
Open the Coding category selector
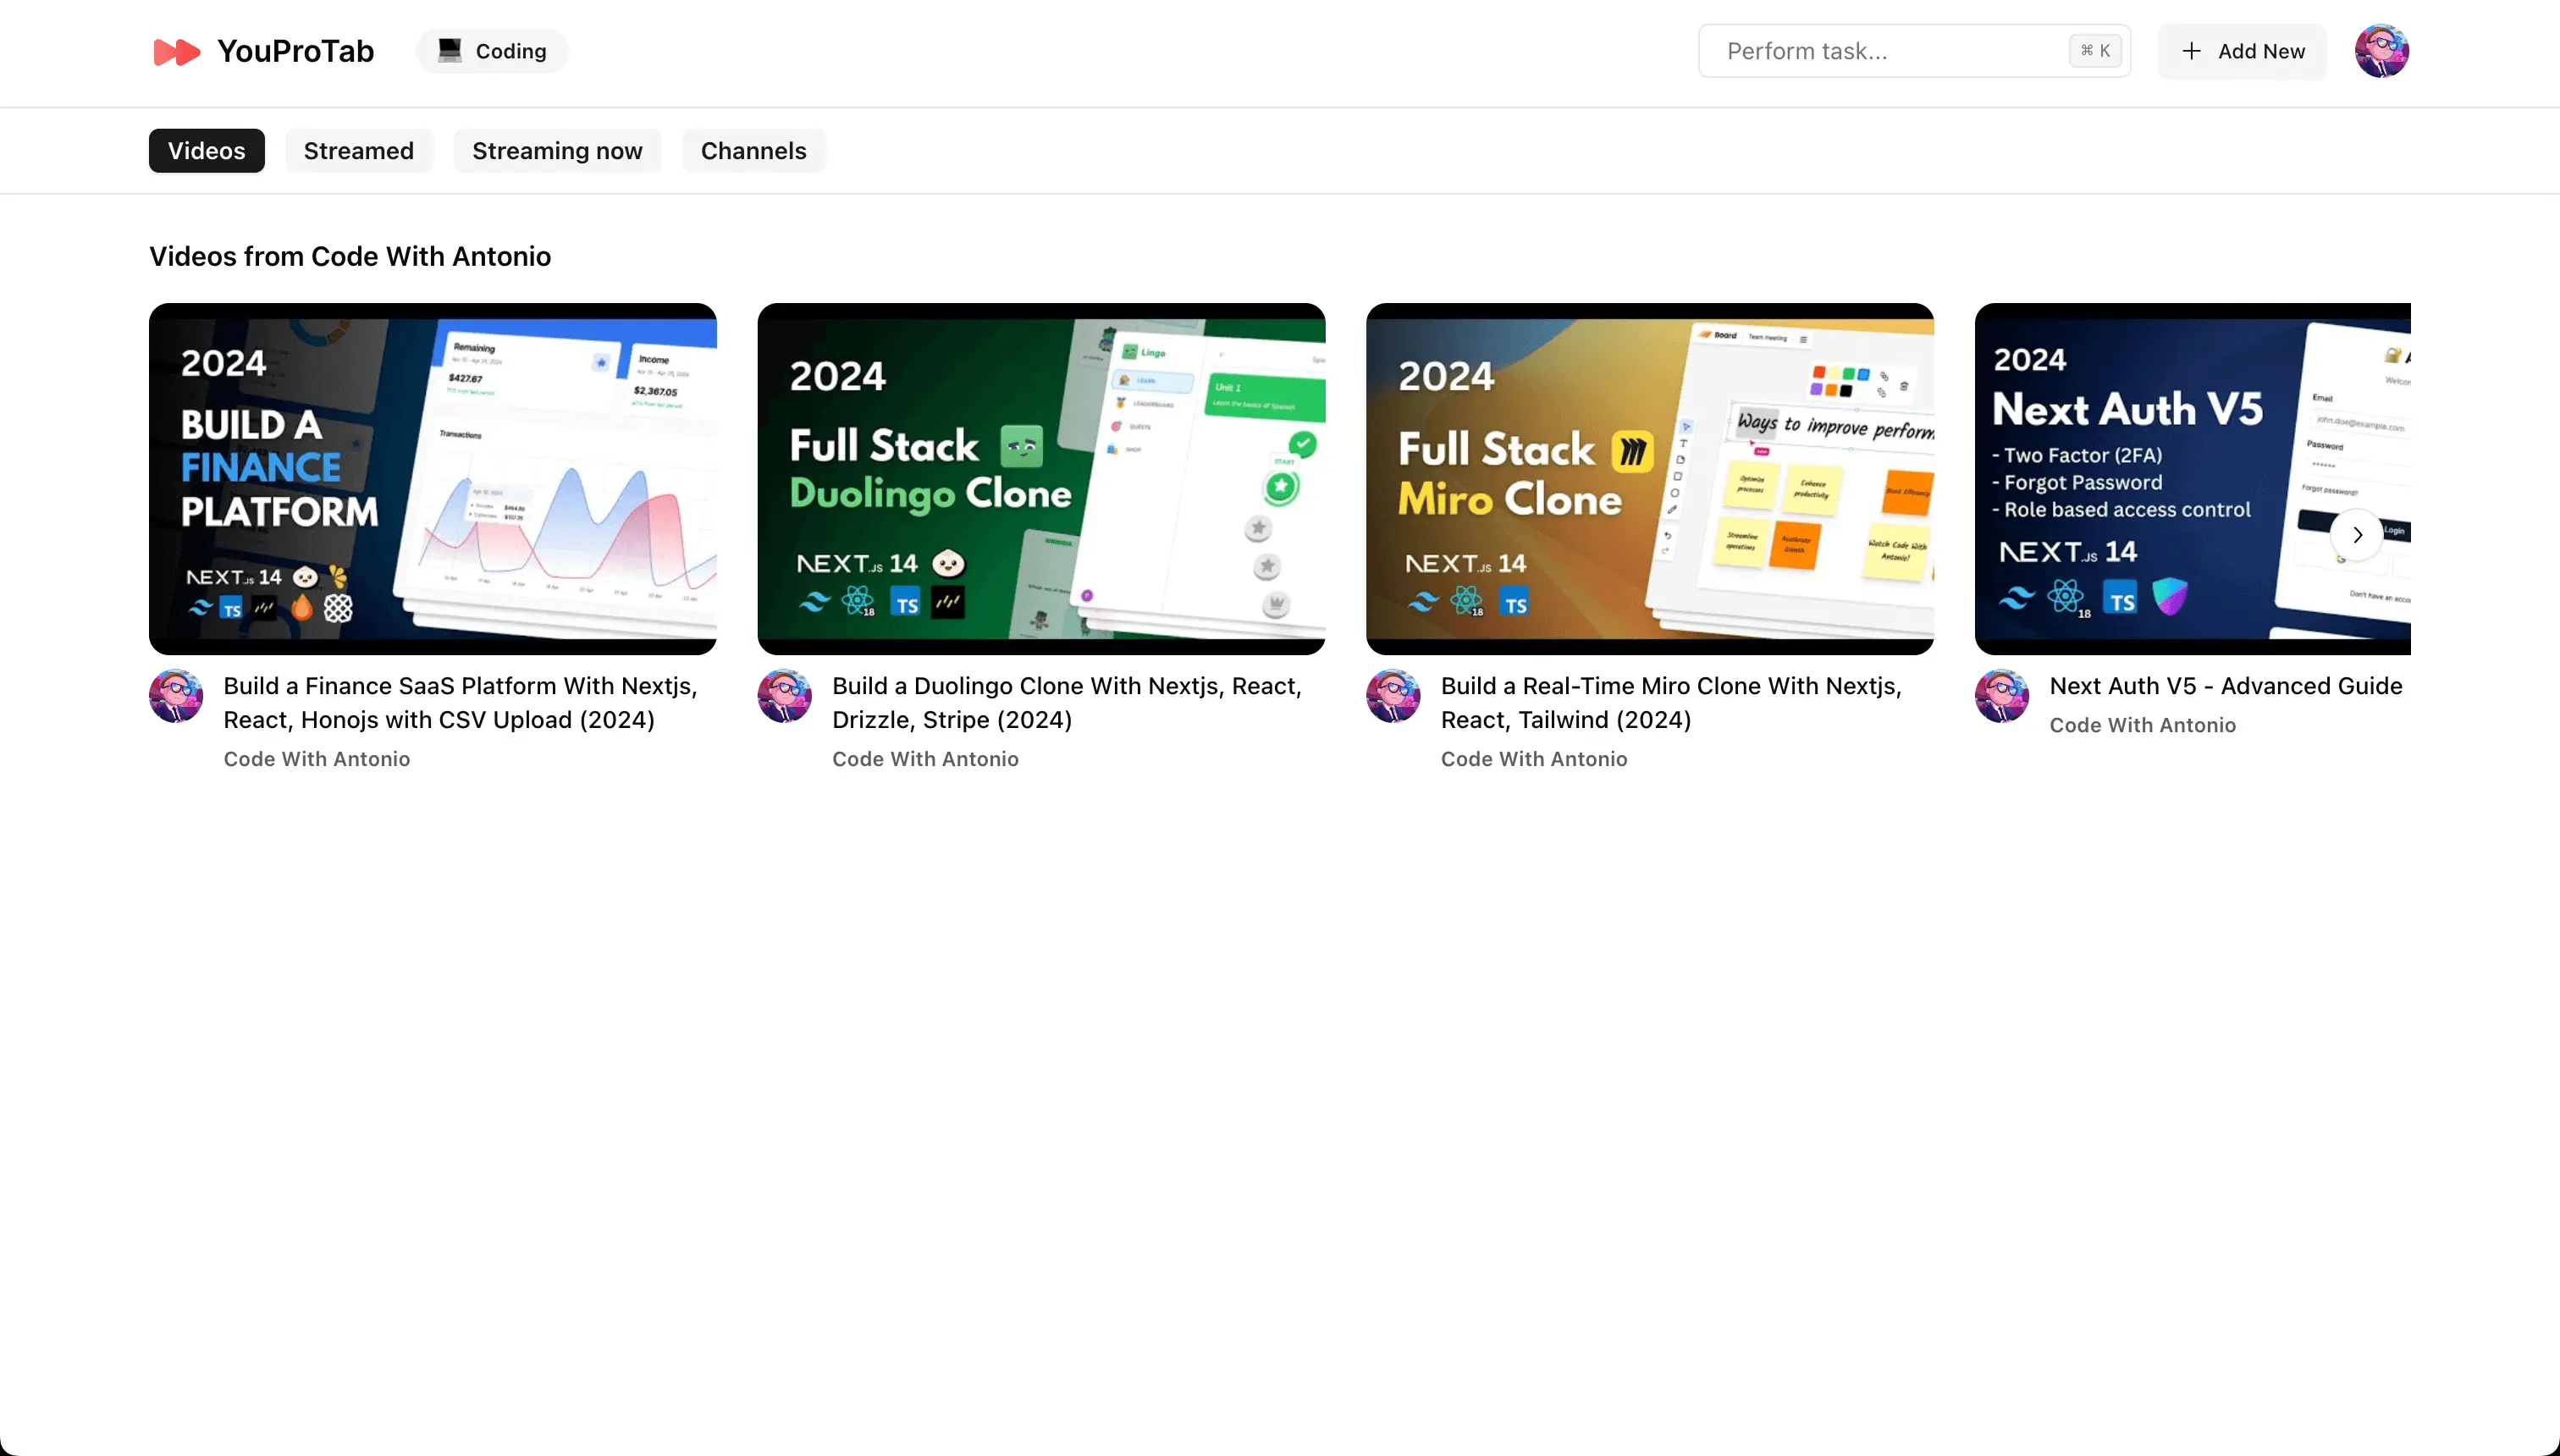click(491, 50)
